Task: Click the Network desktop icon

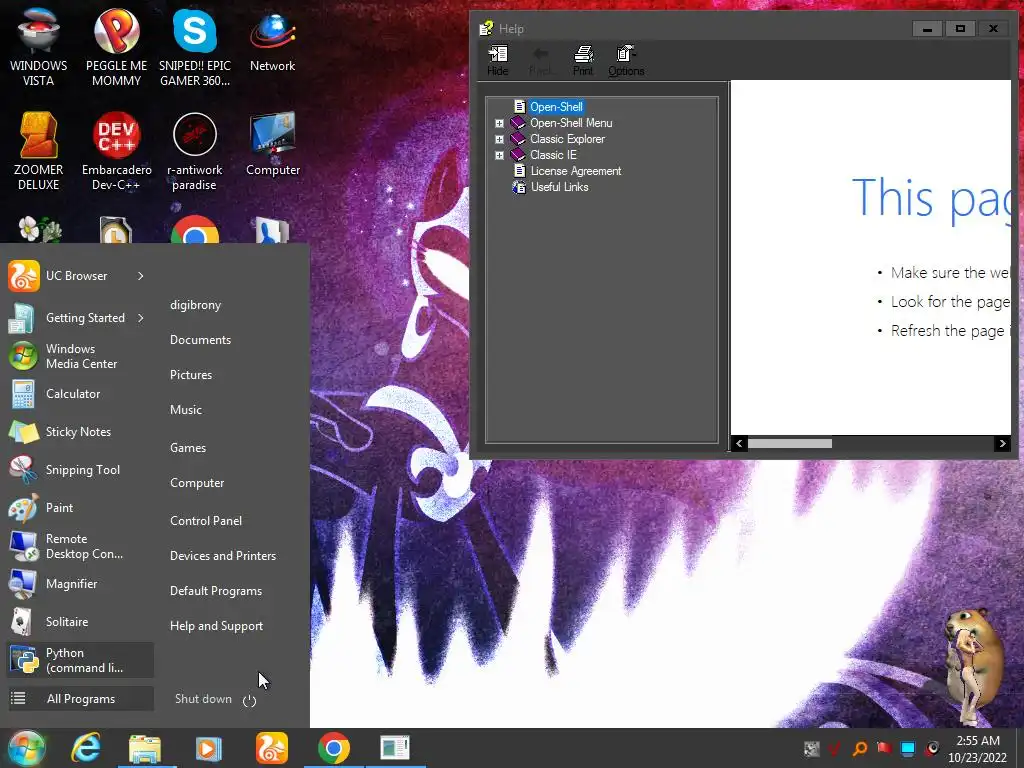Action: pyautogui.click(x=273, y=40)
